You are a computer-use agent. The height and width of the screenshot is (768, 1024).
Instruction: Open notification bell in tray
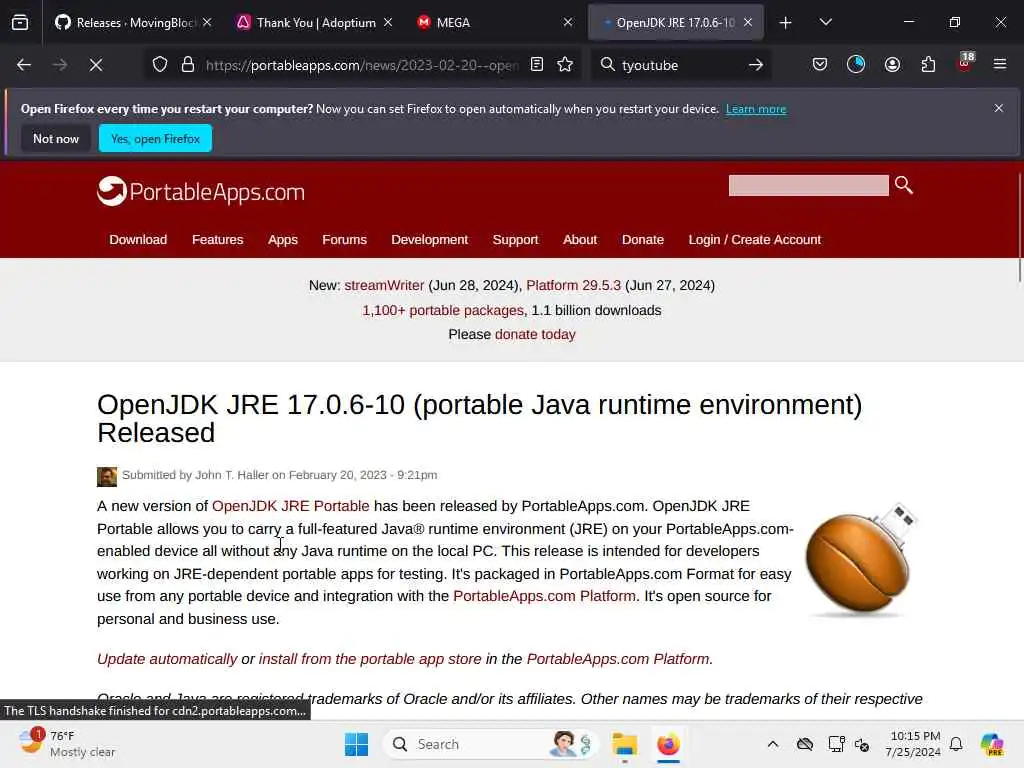click(956, 744)
